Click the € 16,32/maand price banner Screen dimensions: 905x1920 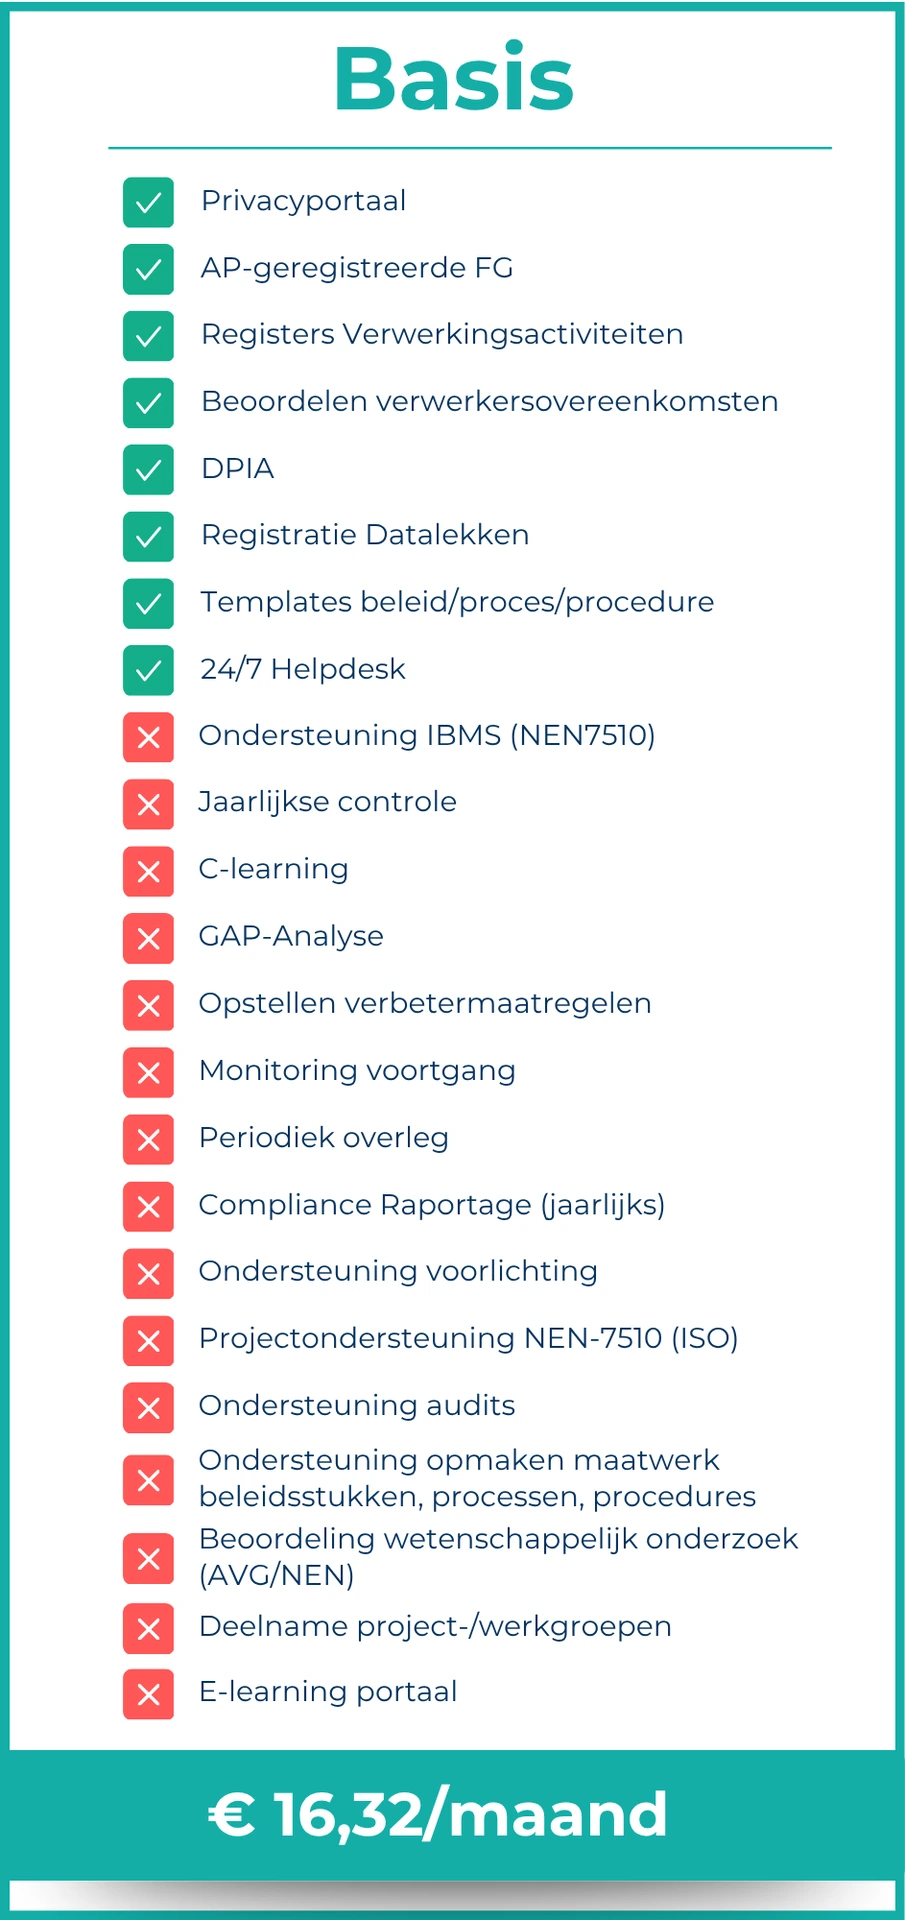[438, 1814]
